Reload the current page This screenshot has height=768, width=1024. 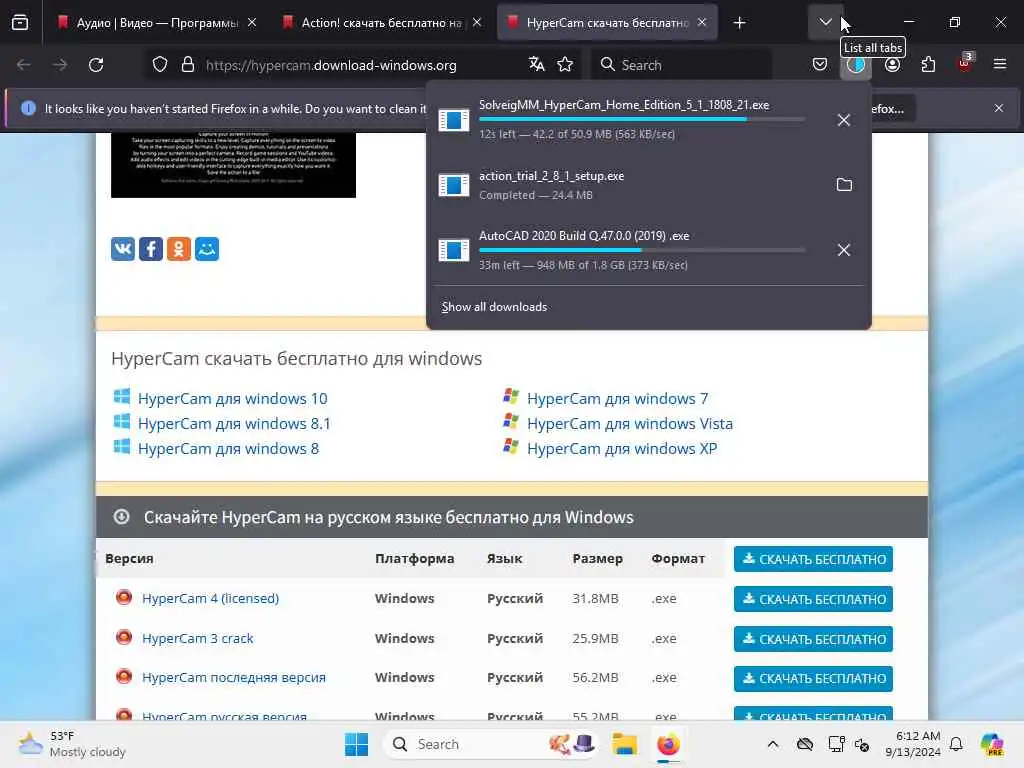[96, 65]
